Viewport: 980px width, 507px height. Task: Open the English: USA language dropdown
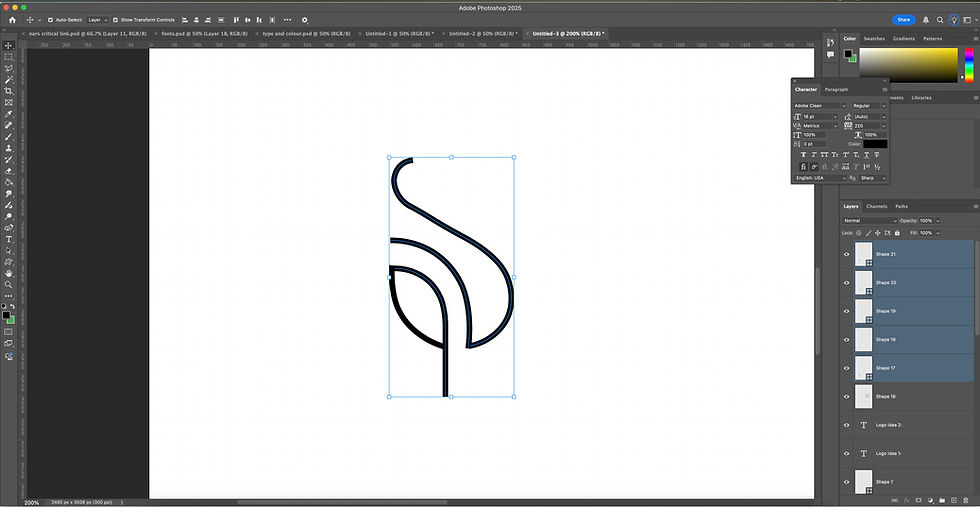tap(820, 178)
